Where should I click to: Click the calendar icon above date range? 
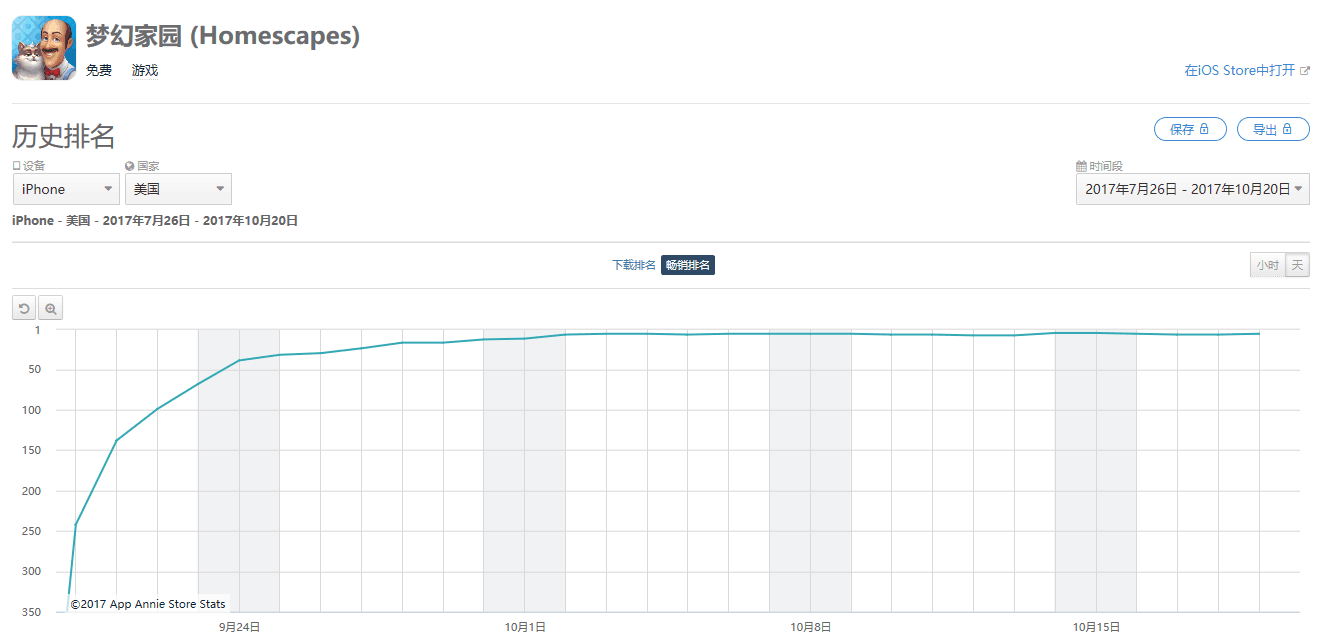1081,166
